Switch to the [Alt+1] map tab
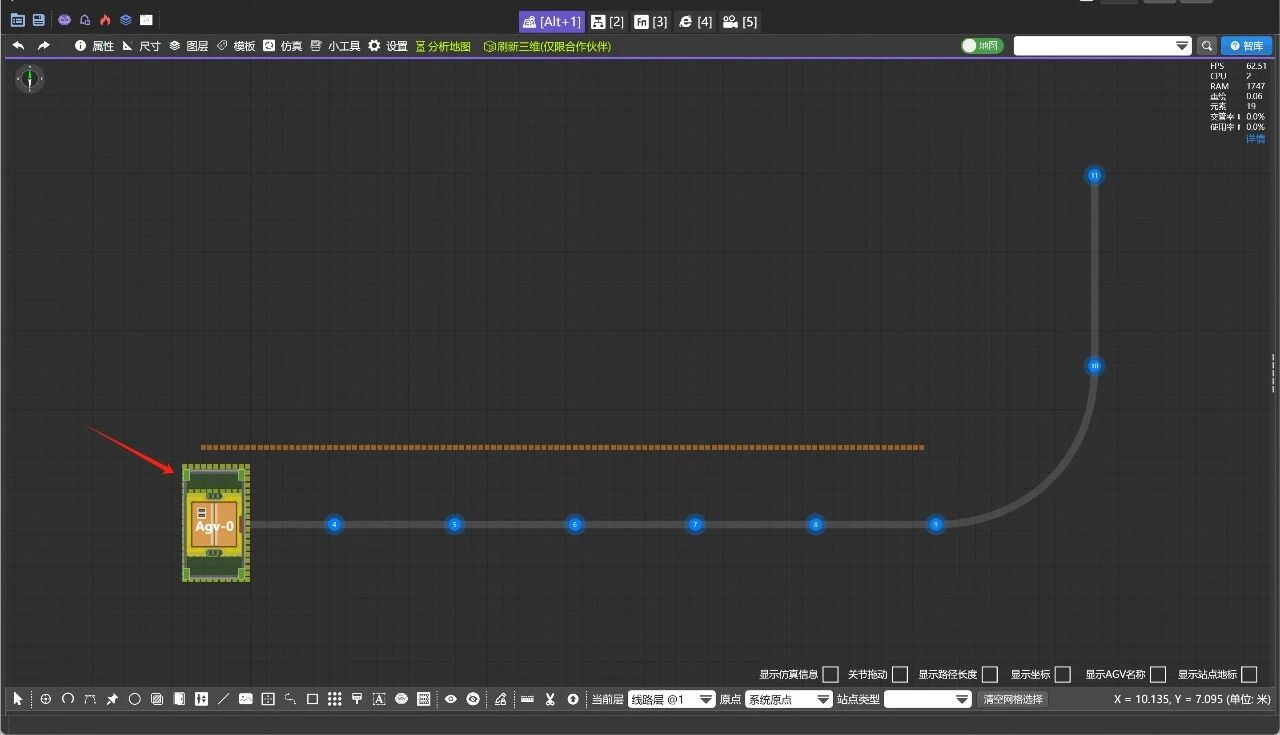Image resolution: width=1280 pixels, height=735 pixels. pyautogui.click(x=551, y=21)
